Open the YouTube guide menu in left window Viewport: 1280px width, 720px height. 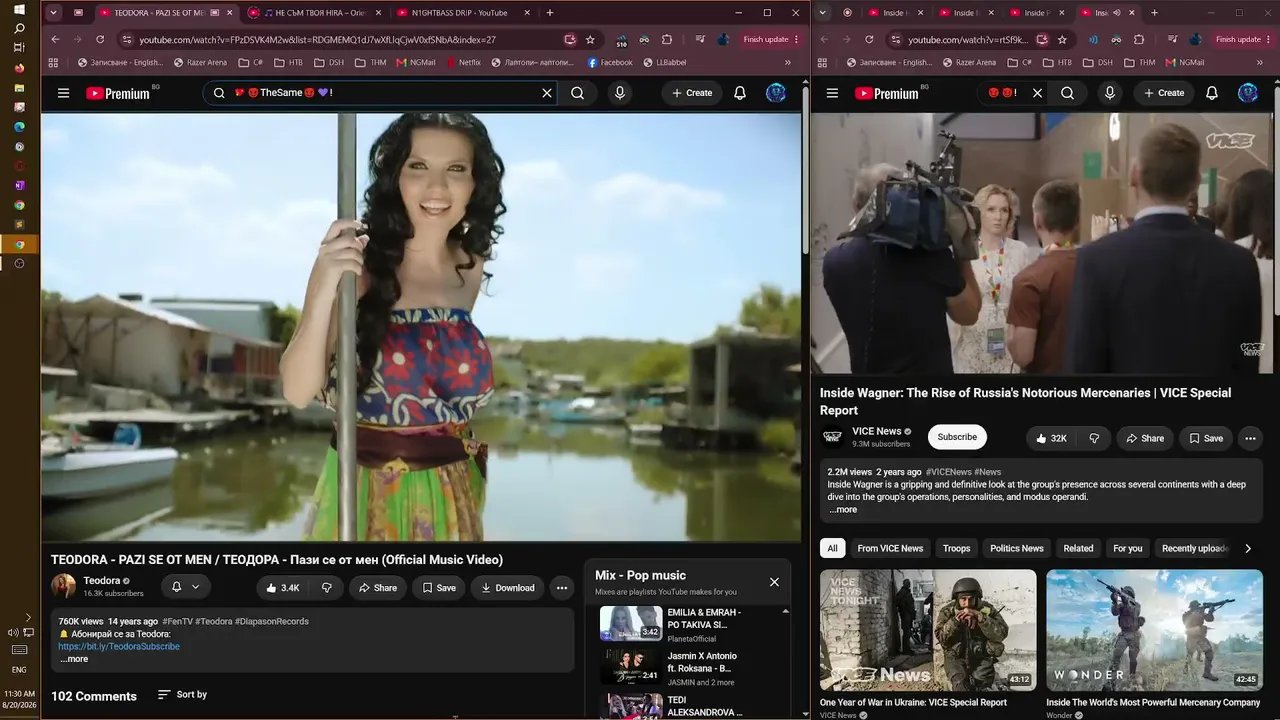coord(63,93)
